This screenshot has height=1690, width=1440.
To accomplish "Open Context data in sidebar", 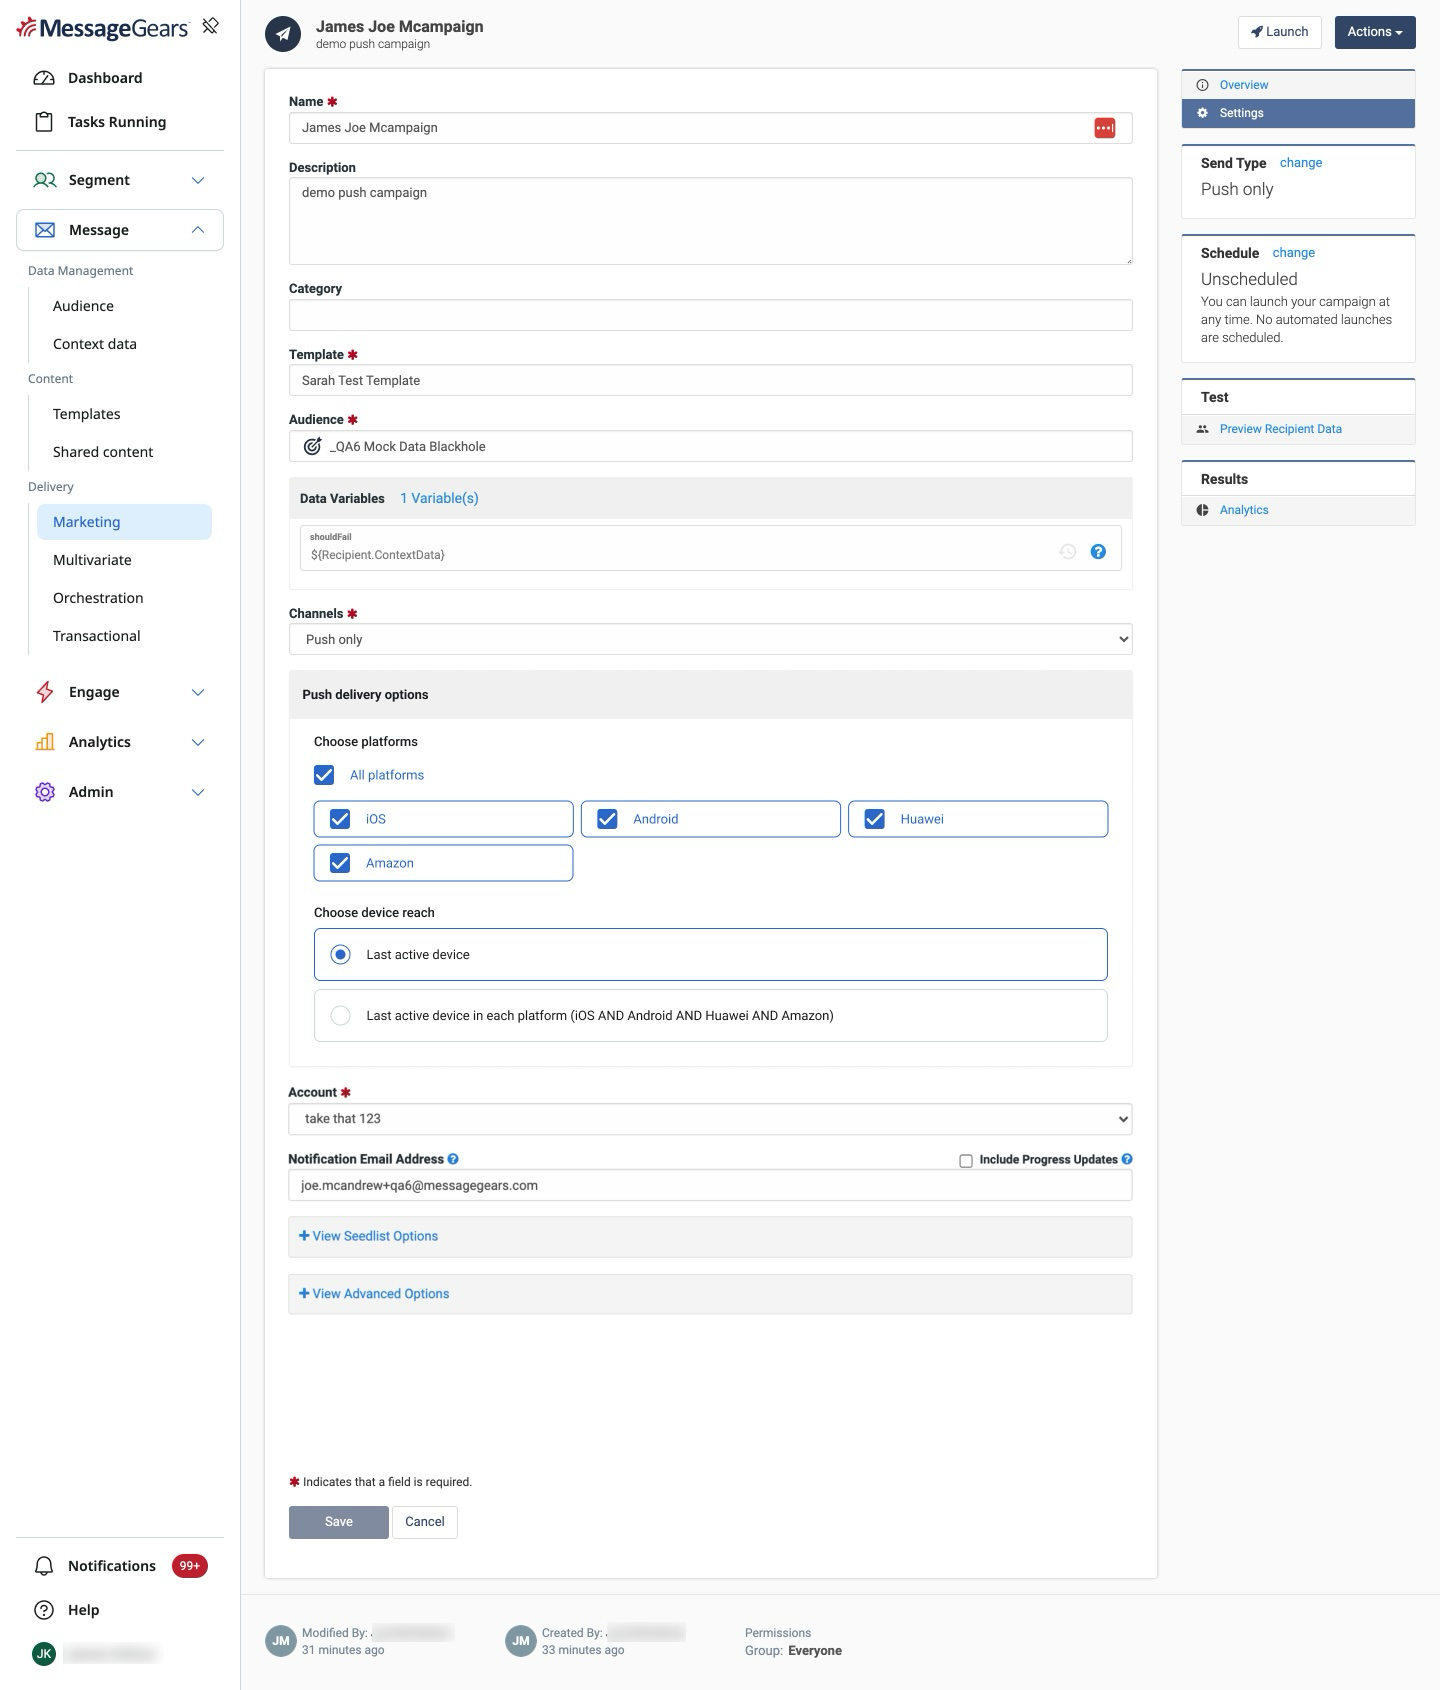I will (95, 344).
